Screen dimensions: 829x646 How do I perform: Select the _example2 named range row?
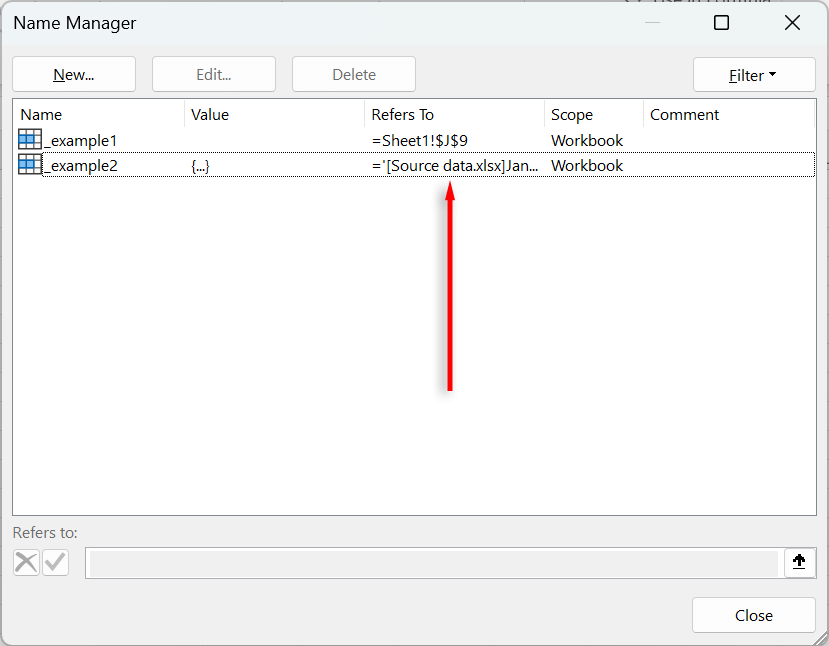[x=81, y=166]
